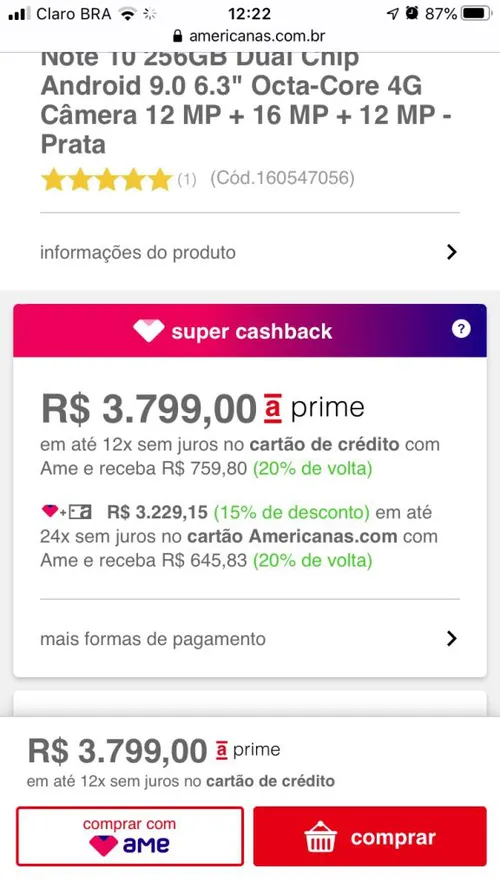The width and height of the screenshot is (500, 889).
Task: Expand mais formas de pagamento chevron
Action: tap(451, 639)
